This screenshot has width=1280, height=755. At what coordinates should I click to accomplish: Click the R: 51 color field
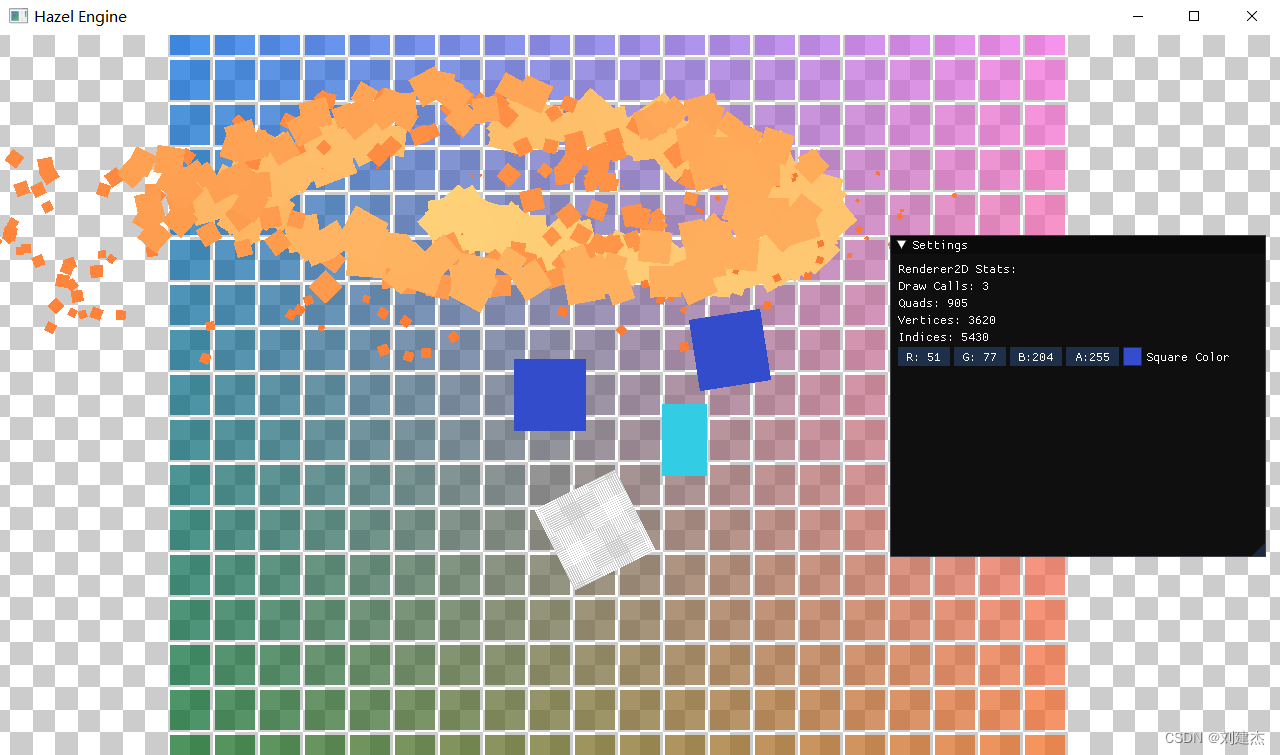pyautogui.click(x=924, y=357)
